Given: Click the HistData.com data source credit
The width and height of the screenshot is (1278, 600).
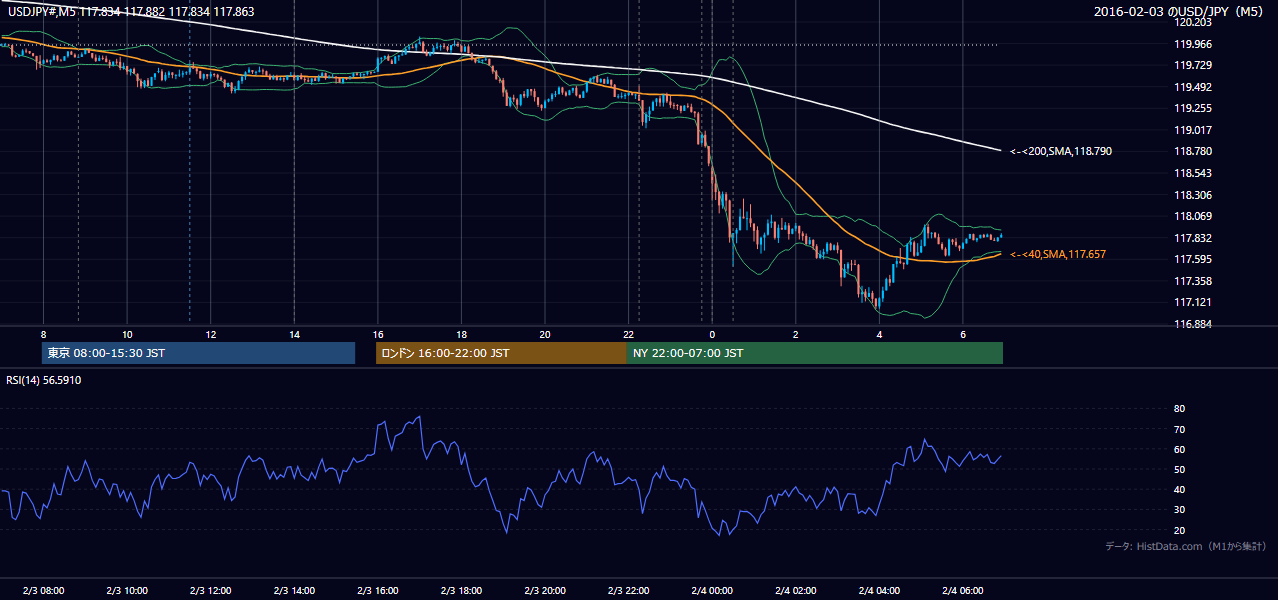Looking at the screenshot, I should 1185,546.
